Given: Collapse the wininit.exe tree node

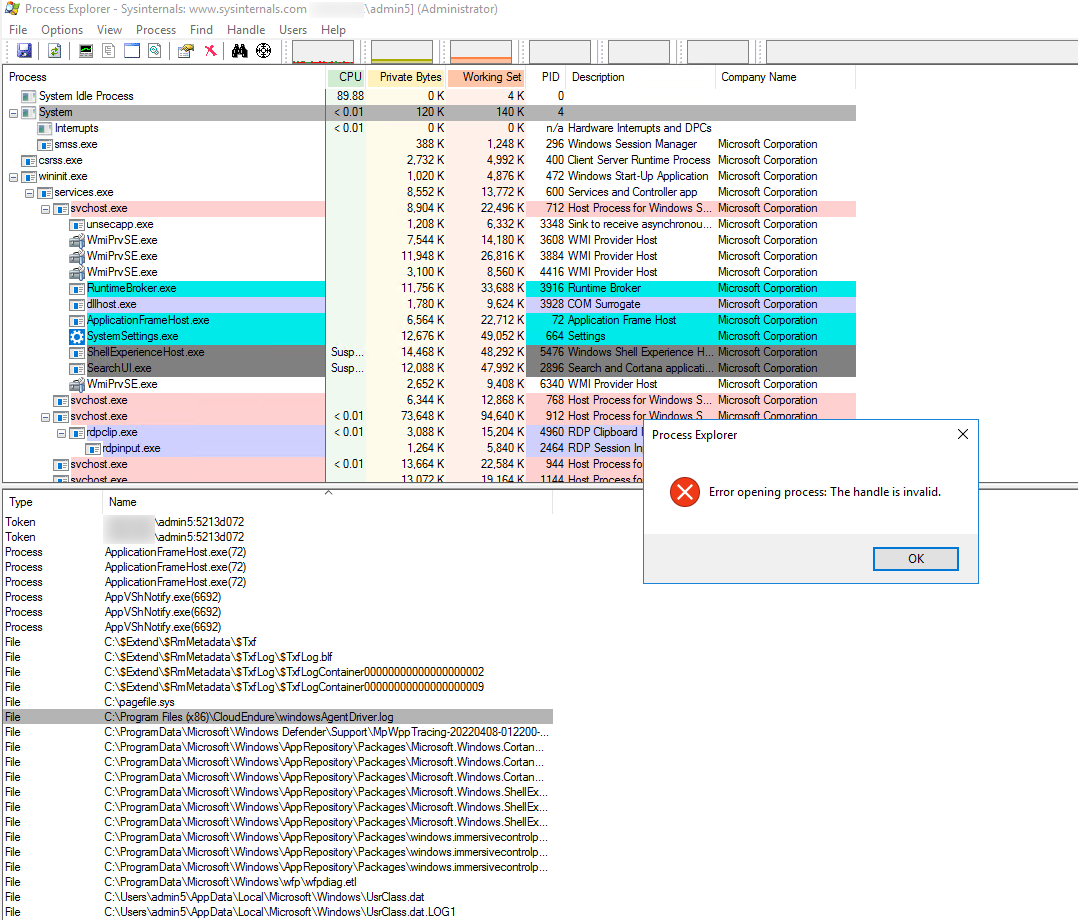Looking at the screenshot, I should pos(13,177).
